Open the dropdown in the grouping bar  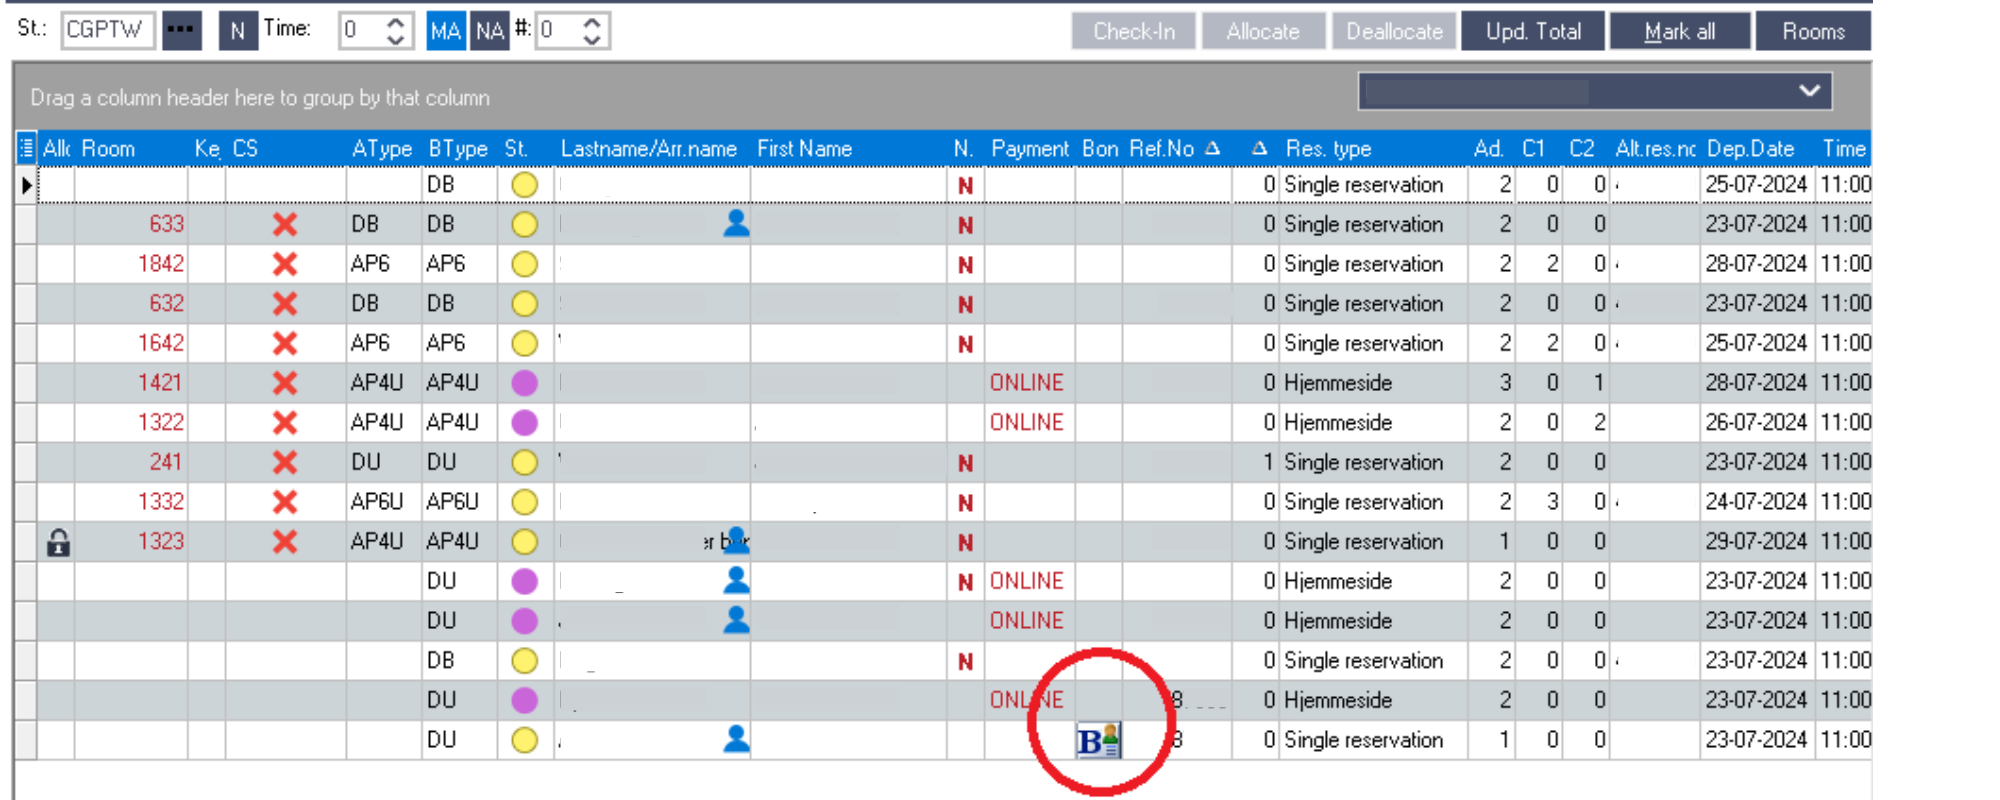(1809, 91)
